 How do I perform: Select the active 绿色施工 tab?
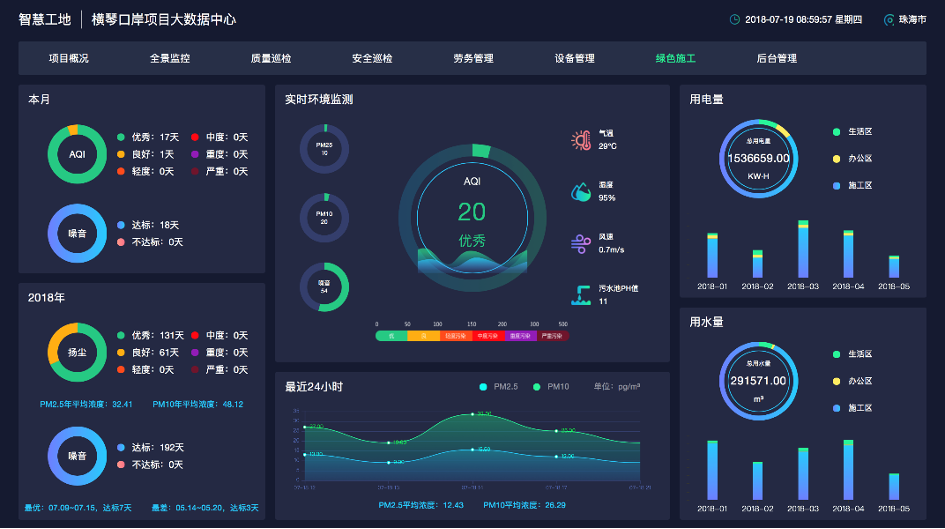676,58
